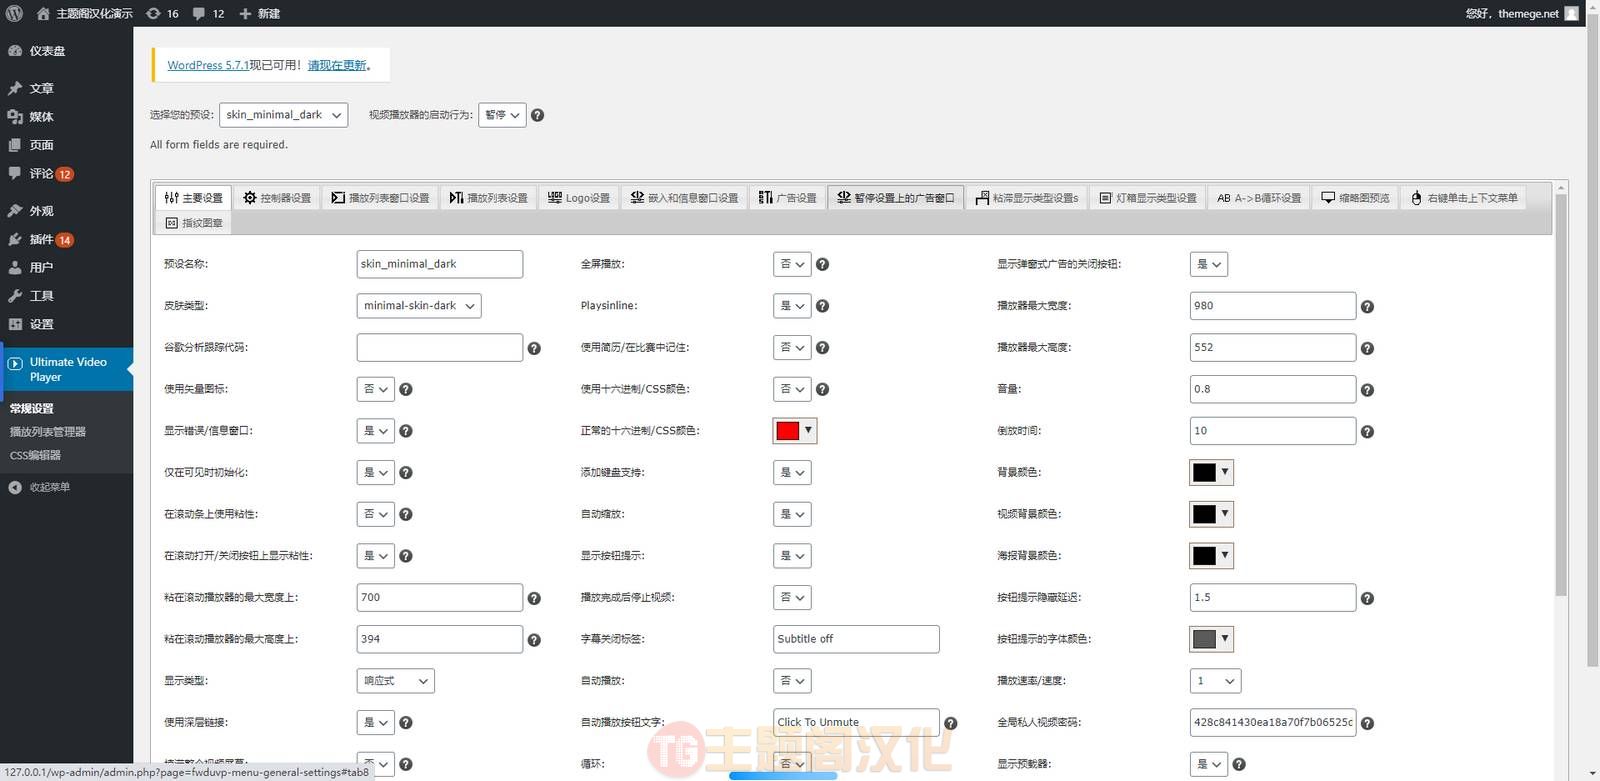Click the WordPress 5.7.1 link
The image size is (1600, 781).
[x=208, y=65]
